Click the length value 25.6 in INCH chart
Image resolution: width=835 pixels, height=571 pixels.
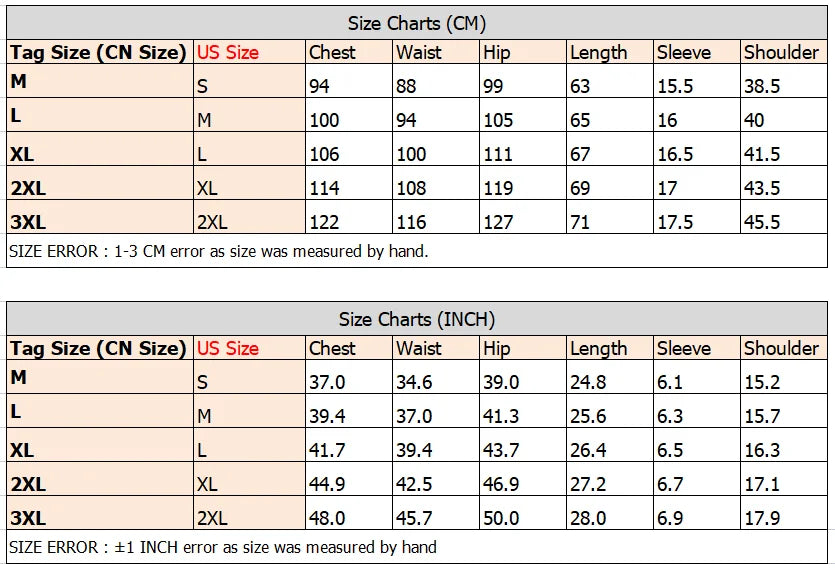pos(588,417)
